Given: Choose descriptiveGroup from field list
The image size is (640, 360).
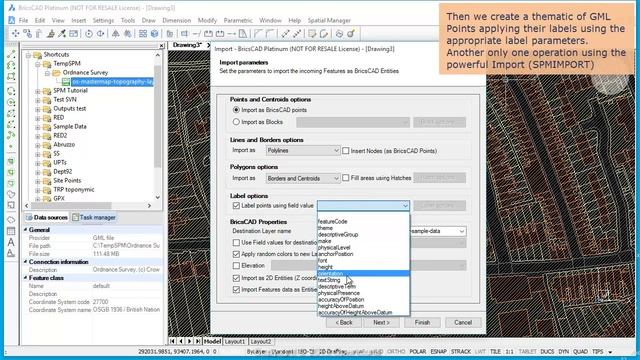Looking at the screenshot, I should (x=338, y=235).
